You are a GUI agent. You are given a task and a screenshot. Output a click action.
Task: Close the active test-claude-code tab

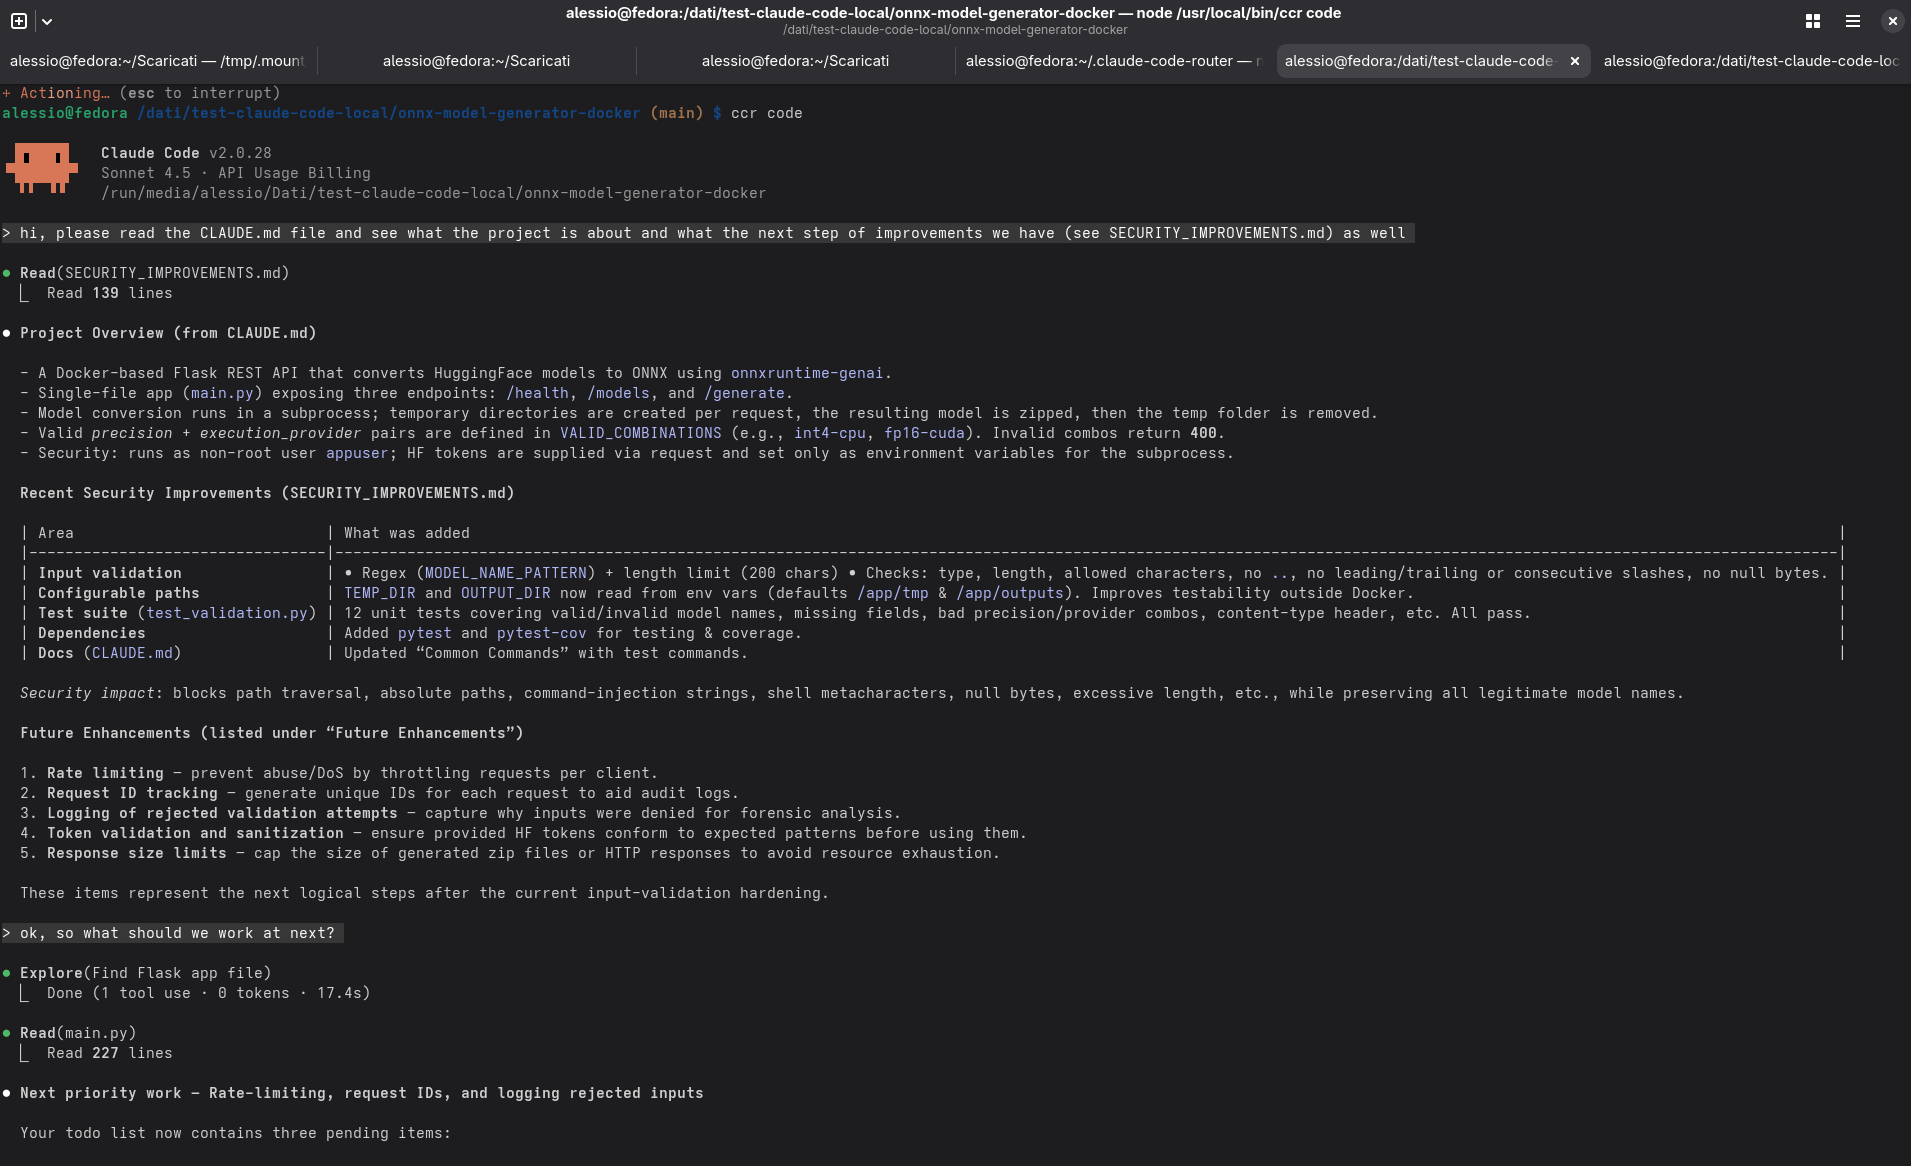click(1574, 61)
